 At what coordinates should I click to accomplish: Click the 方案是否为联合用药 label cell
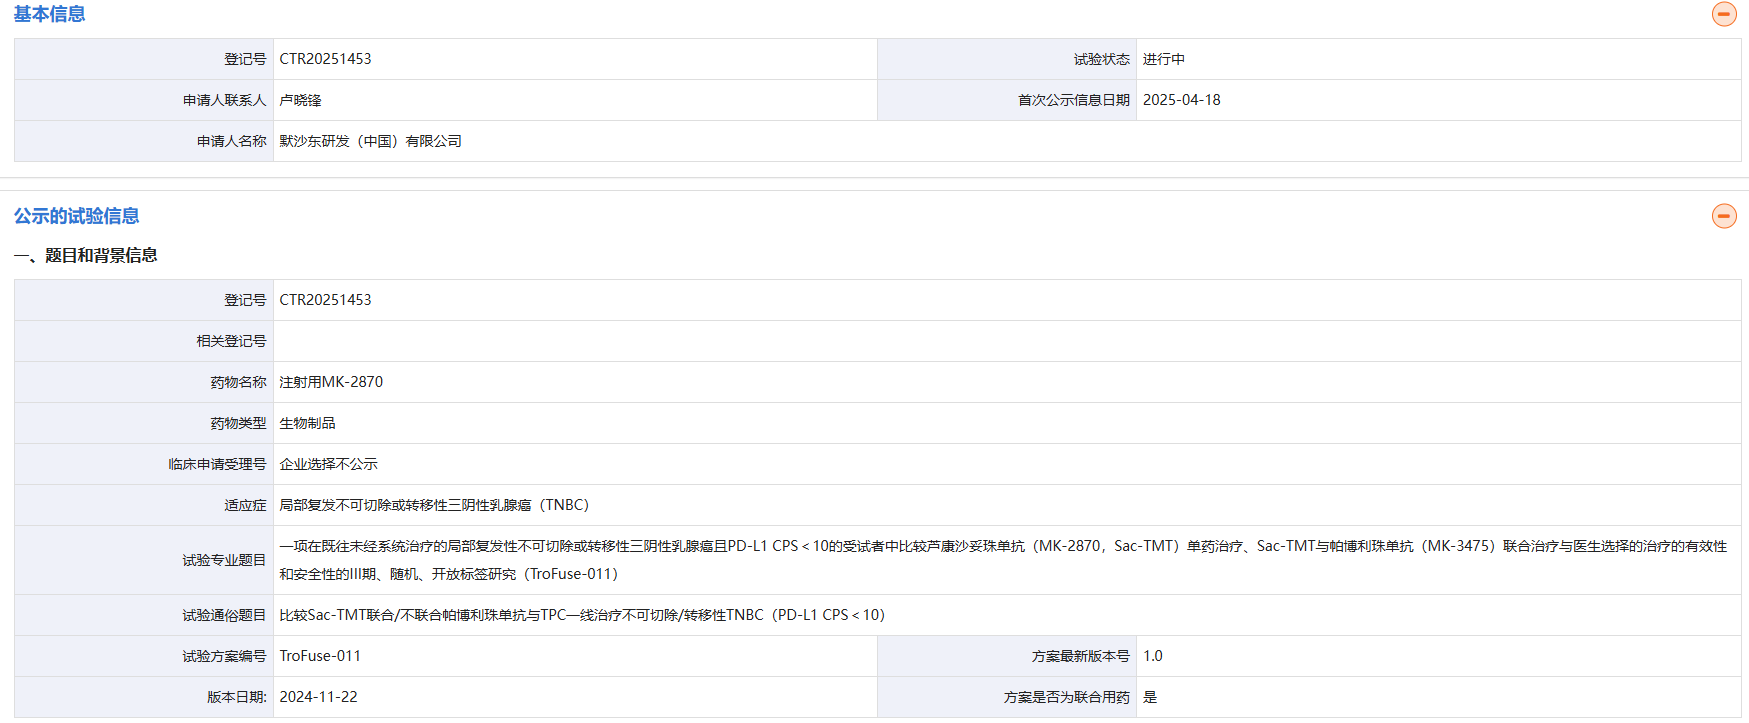[1007, 697]
